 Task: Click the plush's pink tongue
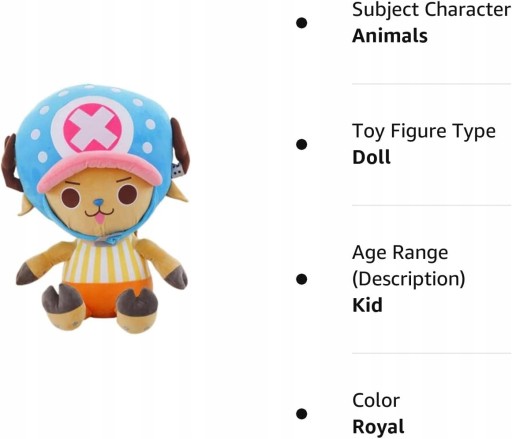pyautogui.click(x=100, y=220)
